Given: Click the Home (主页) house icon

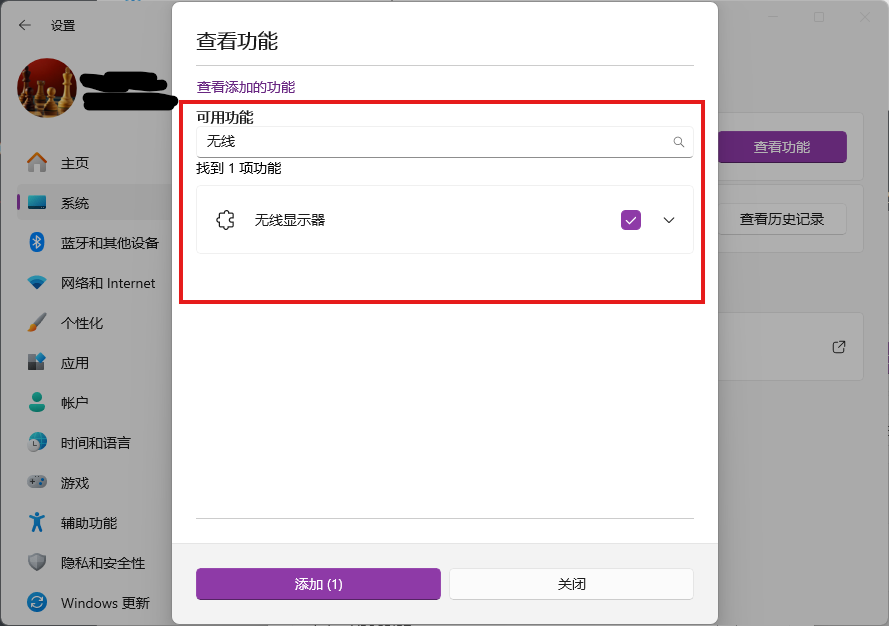Looking at the screenshot, I should click(x=37, y=163).
